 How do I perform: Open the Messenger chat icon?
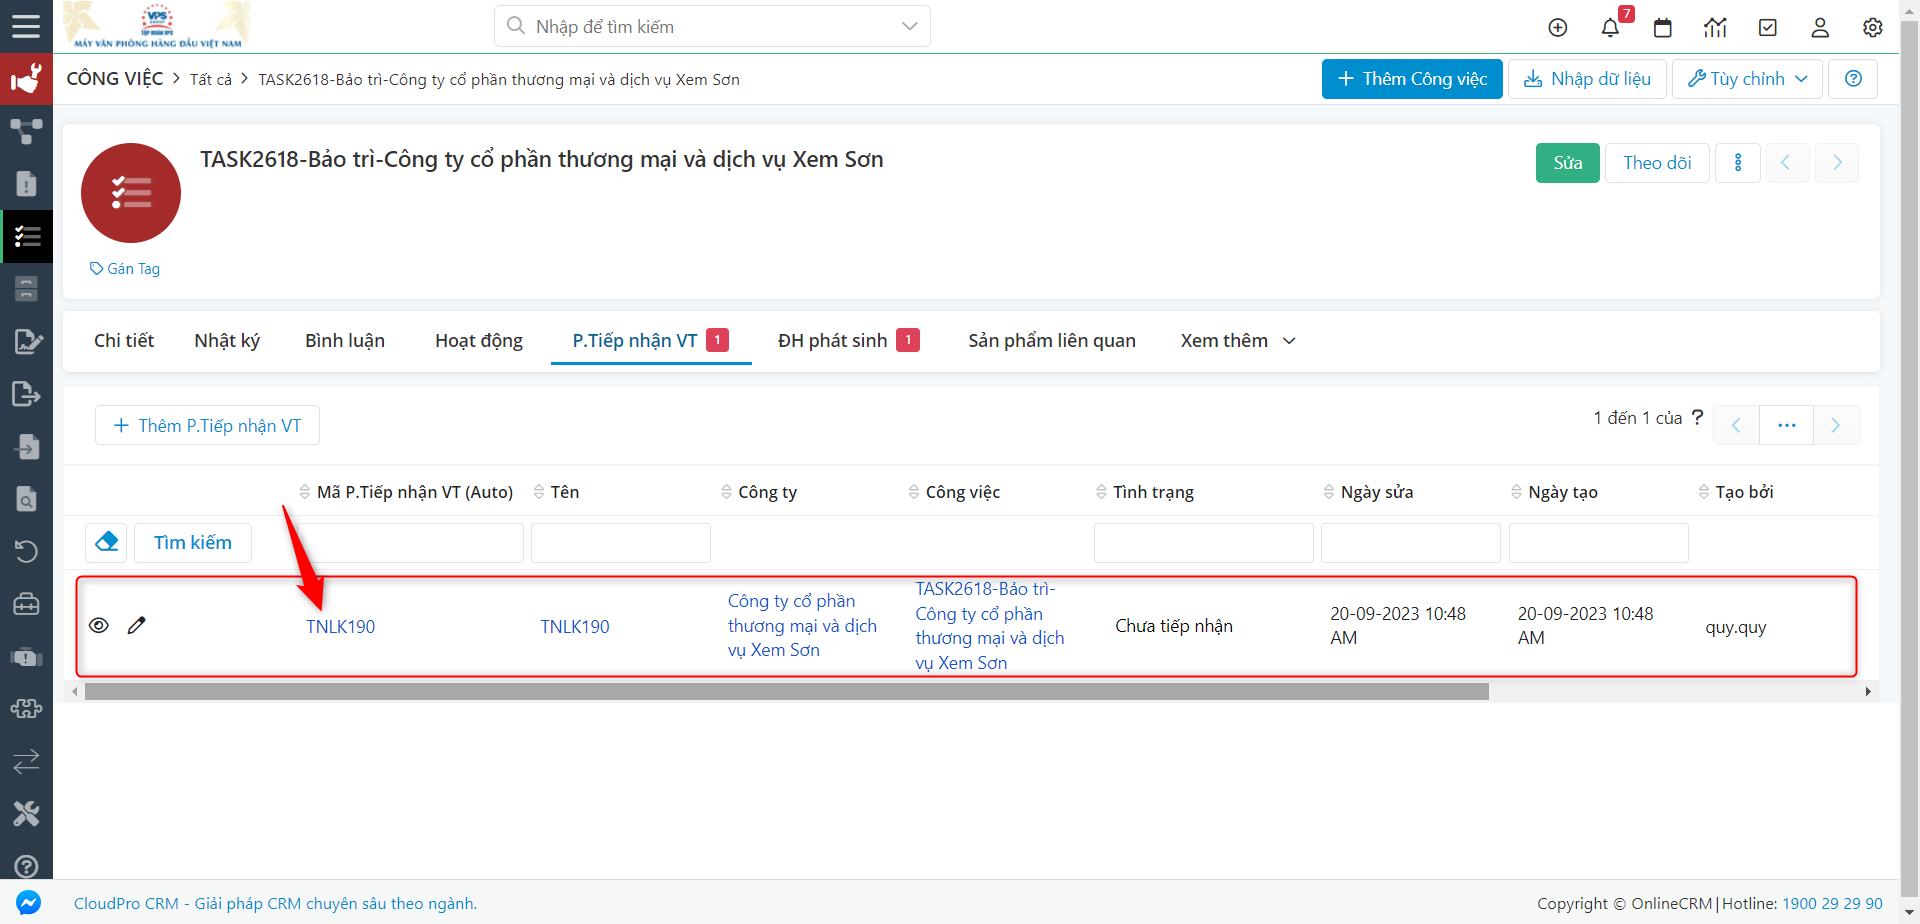[29, 902]
